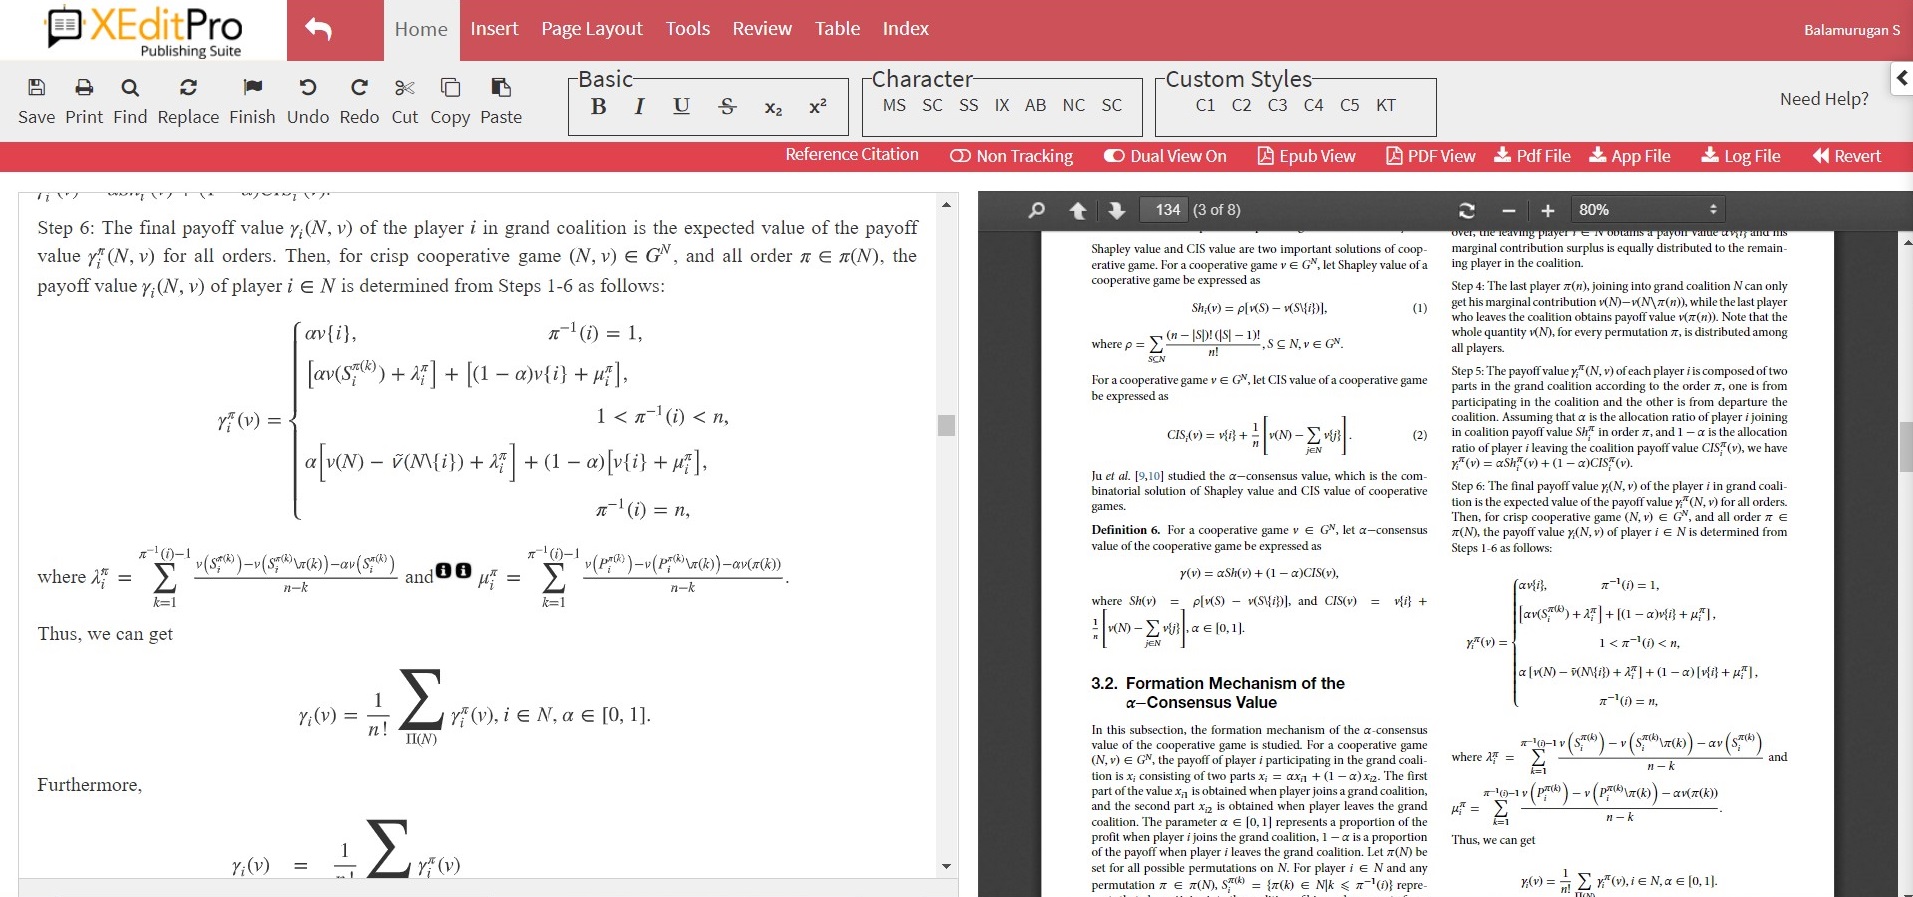Switch to PDF View
Screen dimensions: 1913x897
[x=1431, y=156]
